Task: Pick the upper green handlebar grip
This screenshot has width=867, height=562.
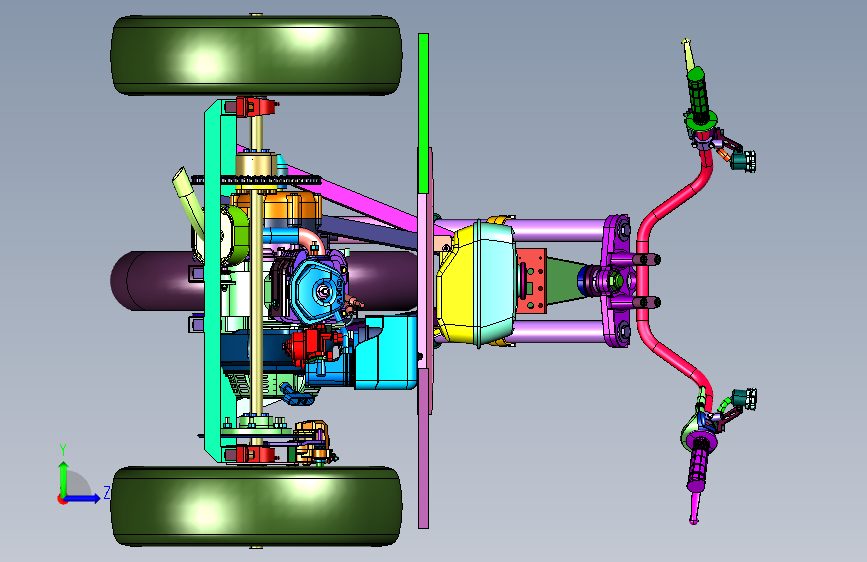Action: click(698, 95)
